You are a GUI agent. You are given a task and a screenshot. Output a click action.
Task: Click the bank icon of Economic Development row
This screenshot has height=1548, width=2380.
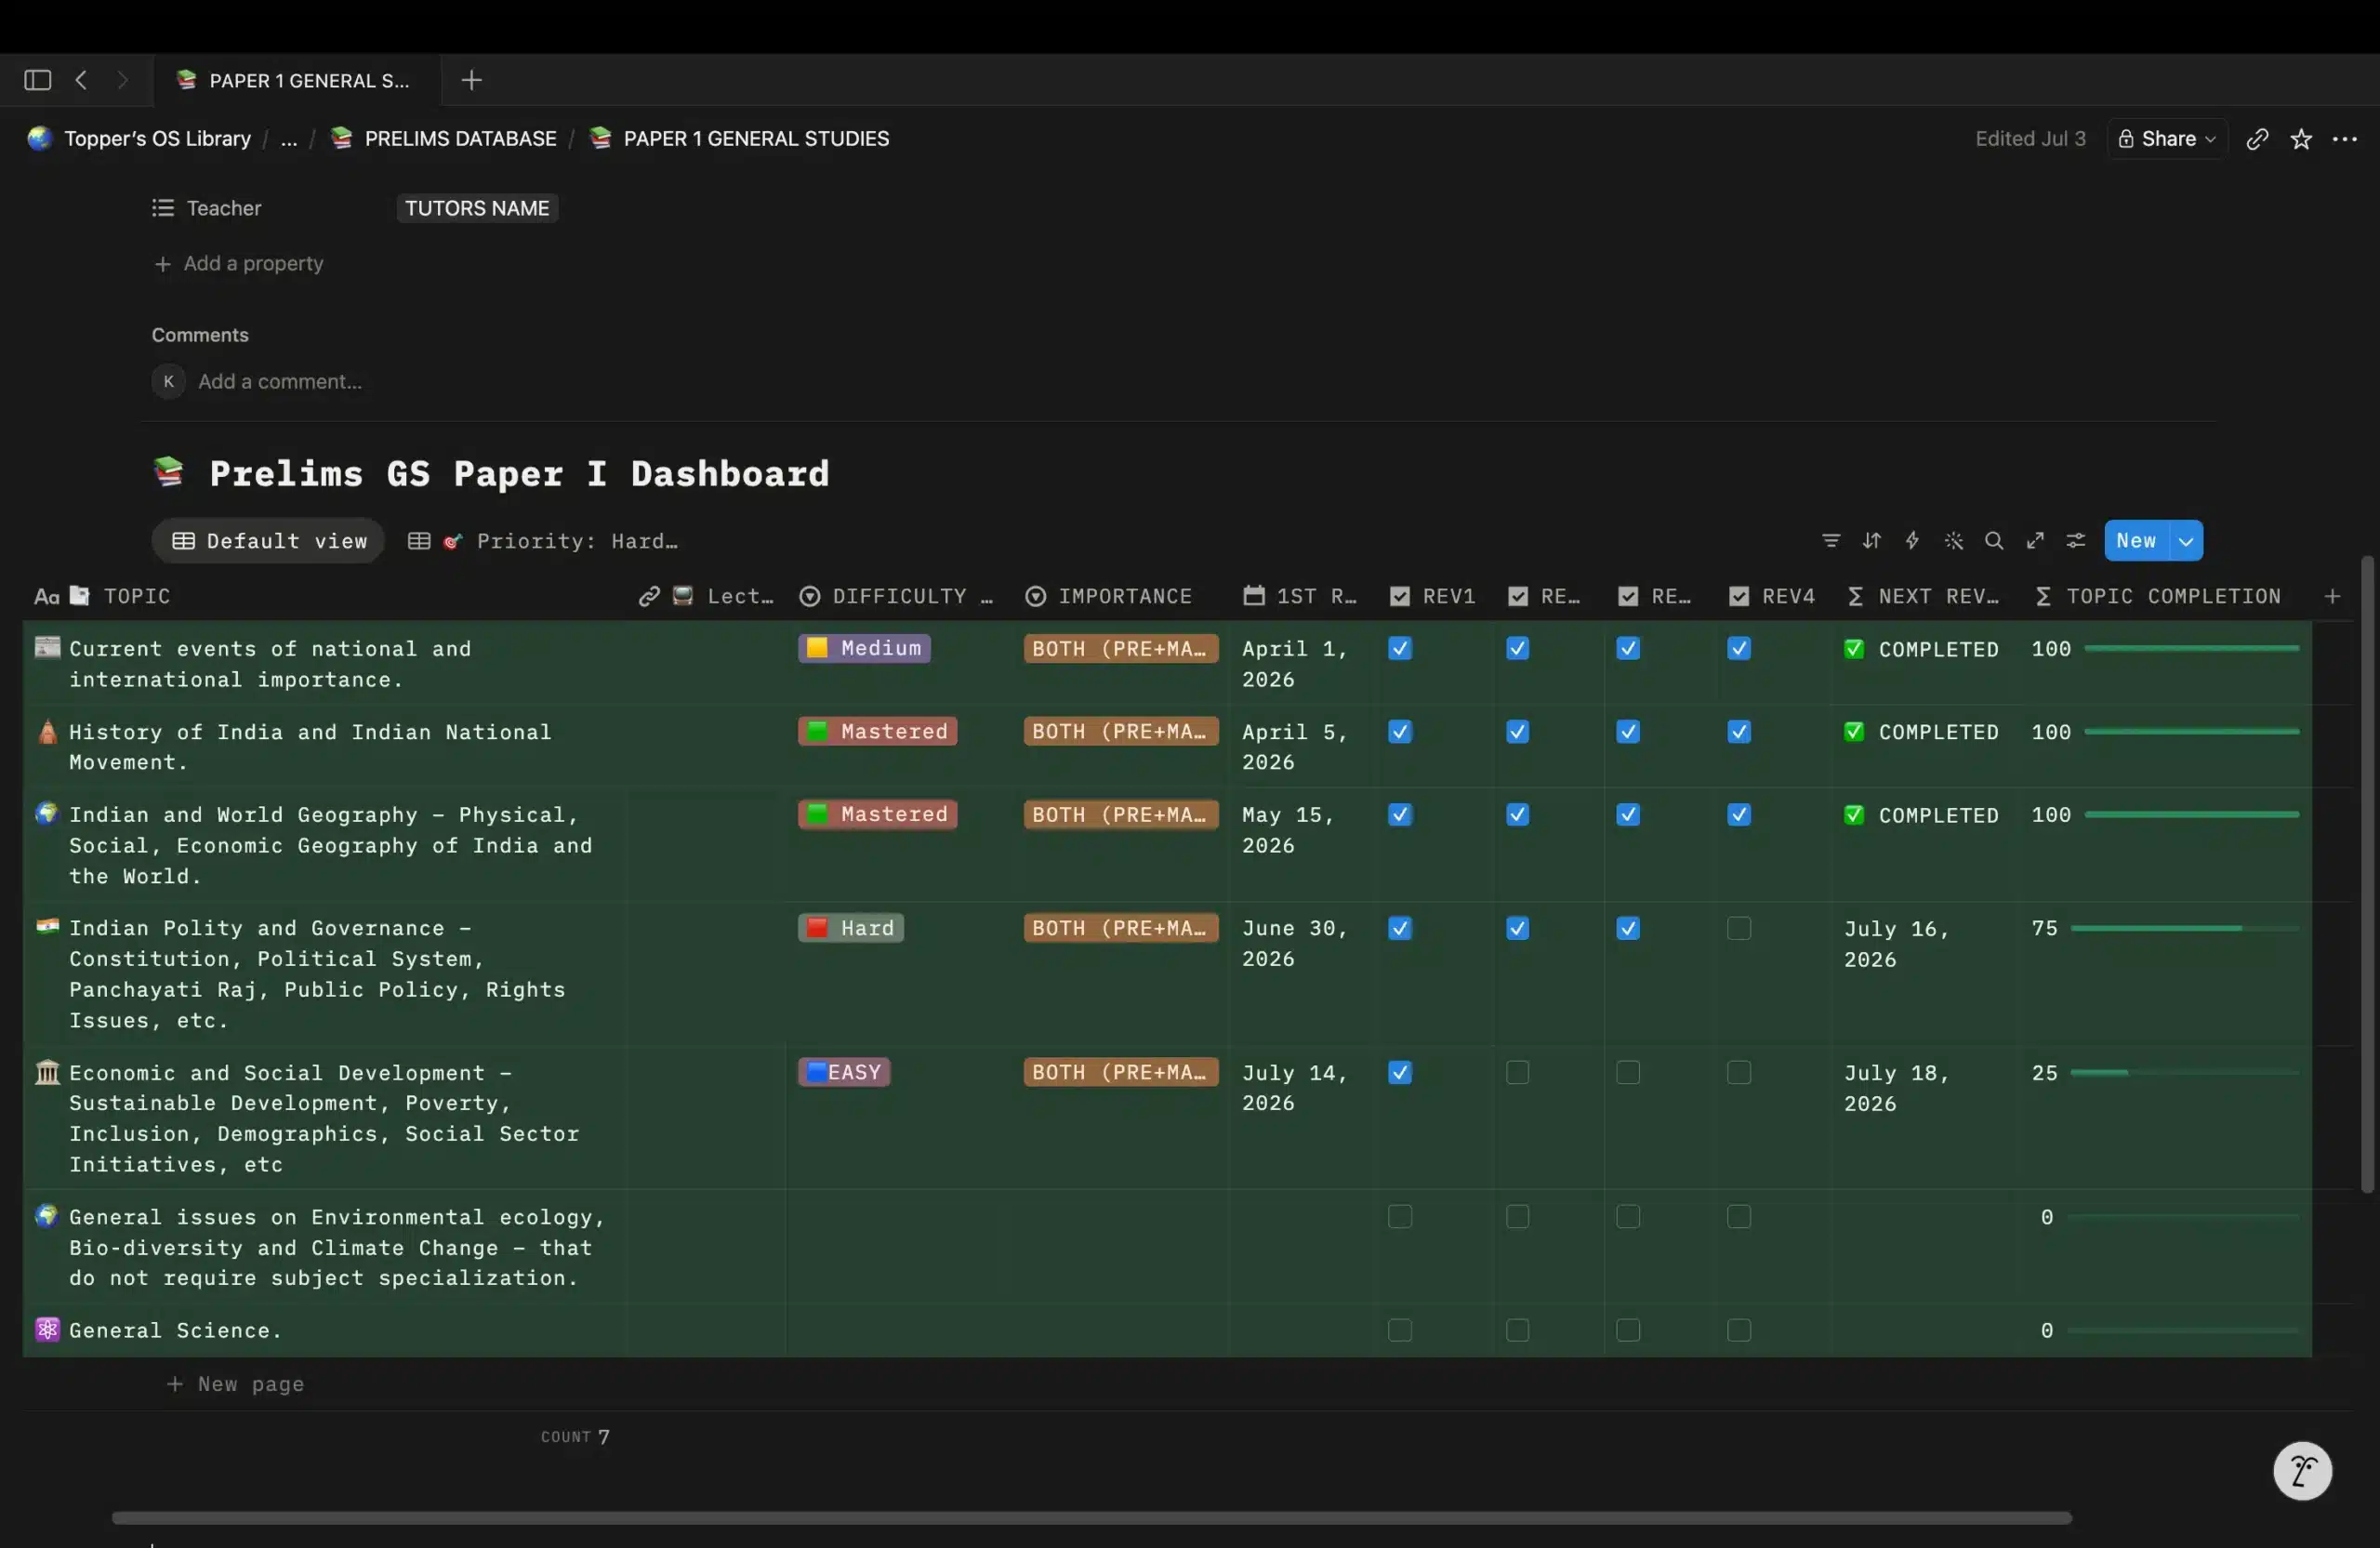click(x=47, y=1072)
